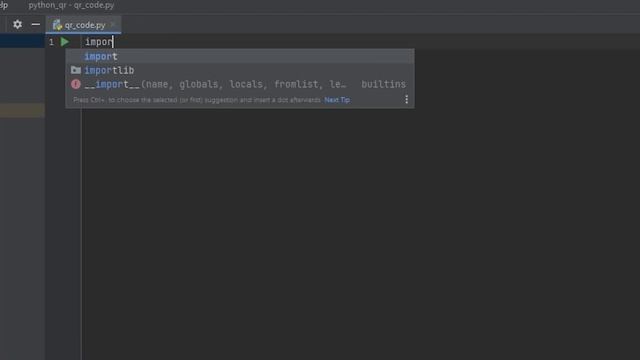Click the red icon beside __import__
Screen dimensions: 640x360
pos(76,84)
